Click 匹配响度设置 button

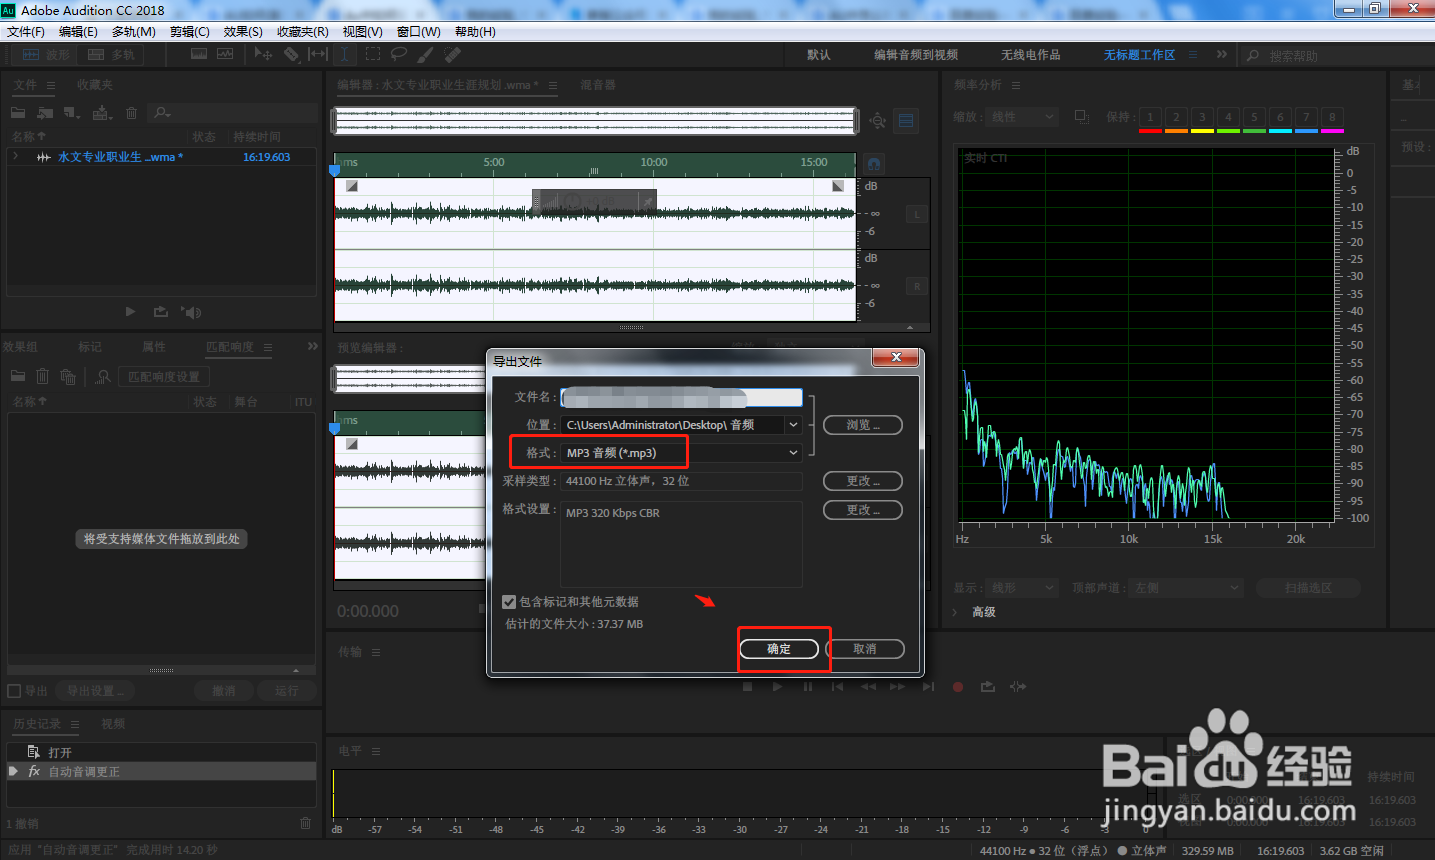click(164, 377)
